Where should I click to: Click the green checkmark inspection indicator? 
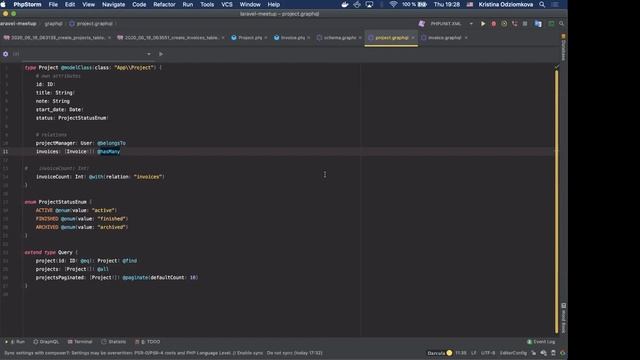556,67
